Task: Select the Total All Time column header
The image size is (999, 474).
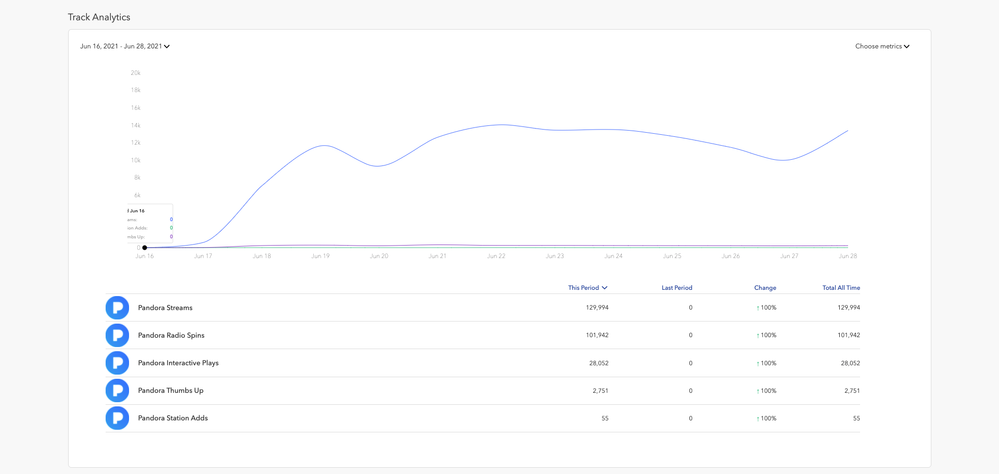Action: (841, 288)
